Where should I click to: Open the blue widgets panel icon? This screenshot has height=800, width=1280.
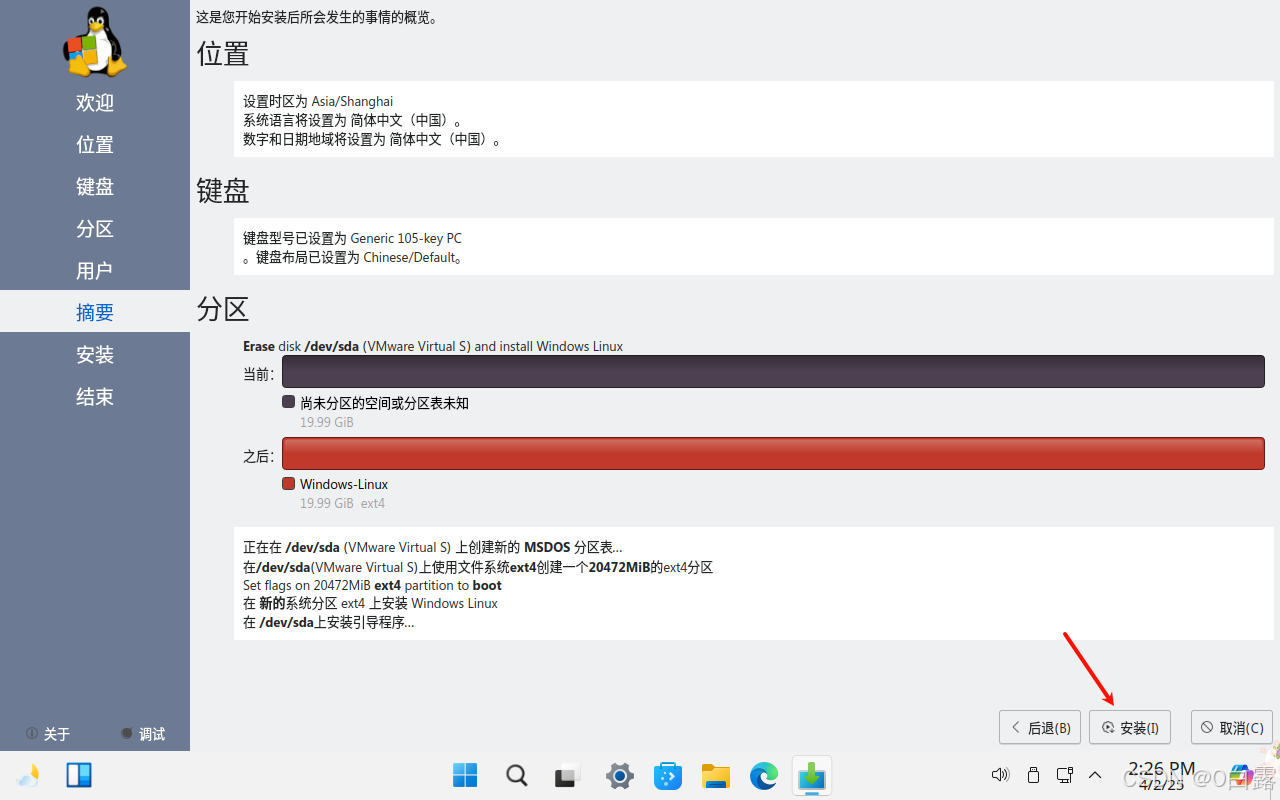[x=79, y=775]
